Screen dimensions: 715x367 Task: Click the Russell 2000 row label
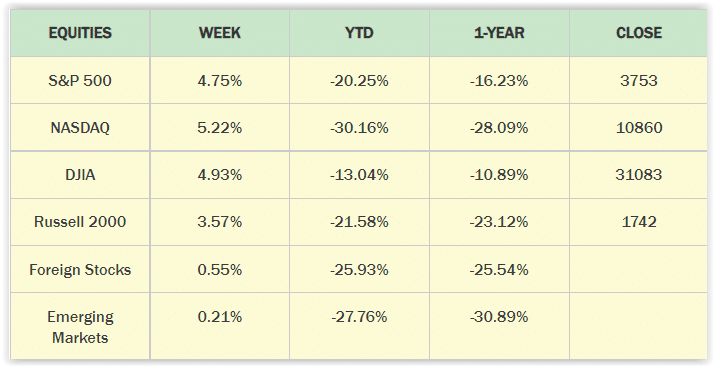coord(80,222)
